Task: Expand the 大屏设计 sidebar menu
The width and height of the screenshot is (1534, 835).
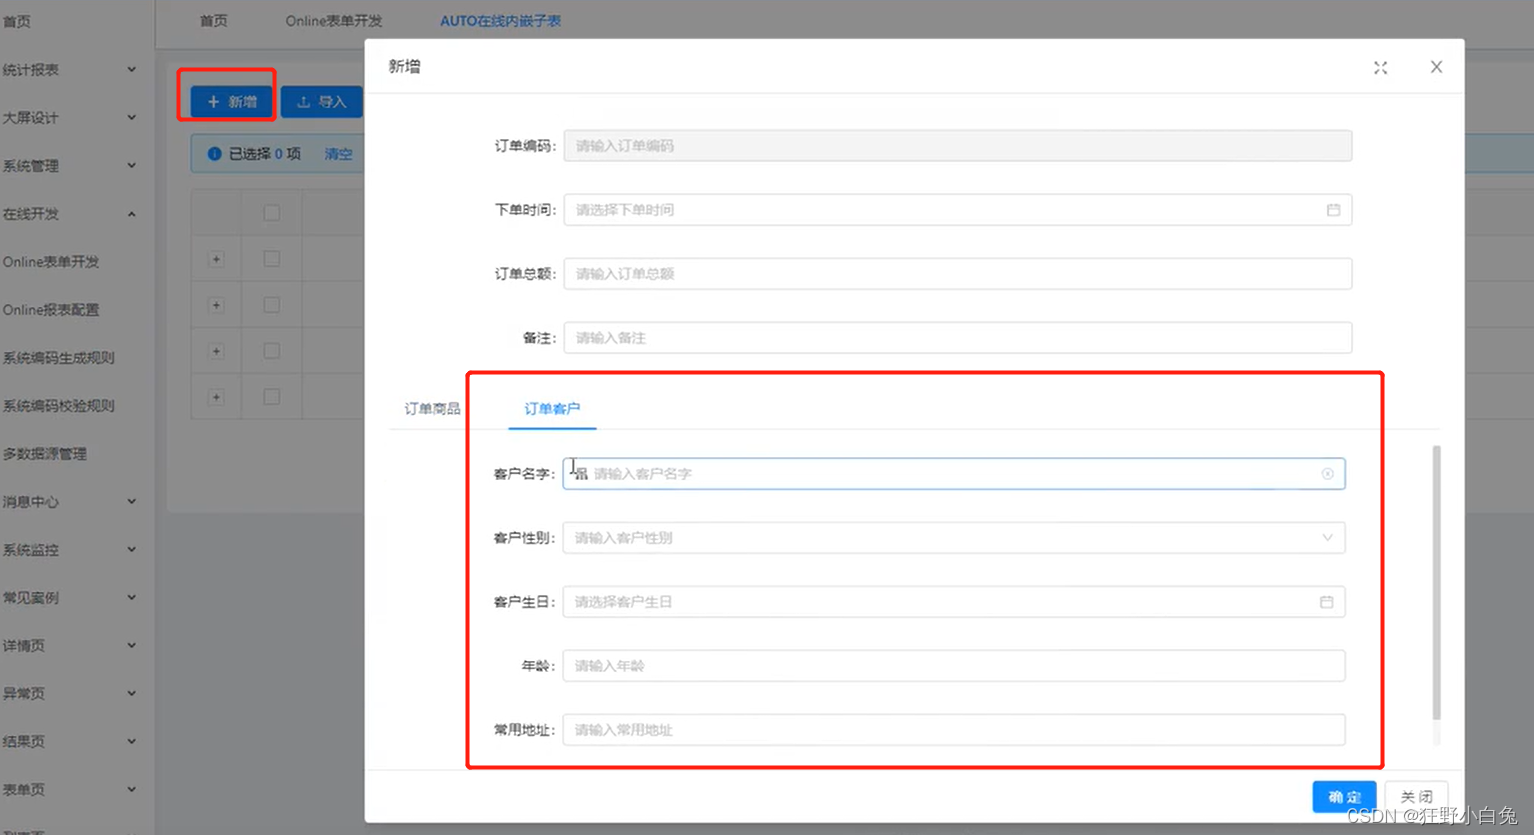Action: click(x=131, y=117)
